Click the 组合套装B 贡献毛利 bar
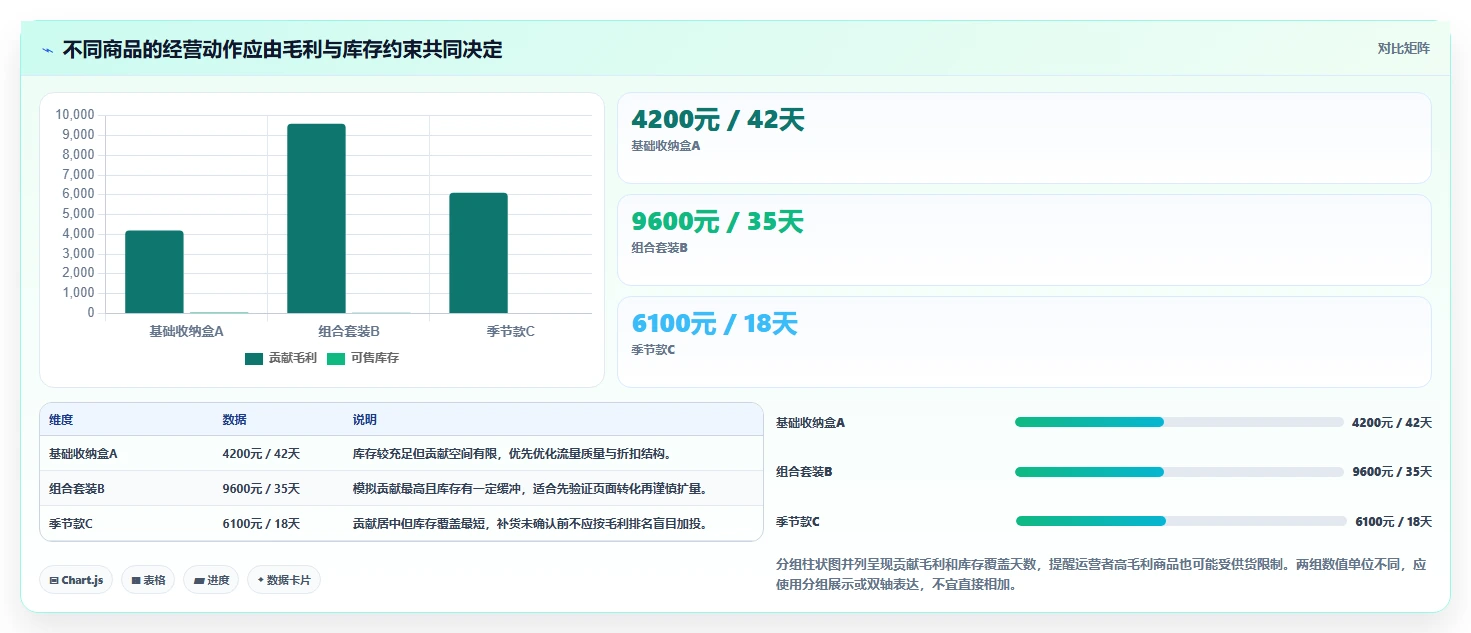Viewport: 1471px width, 633px height. 316,218
